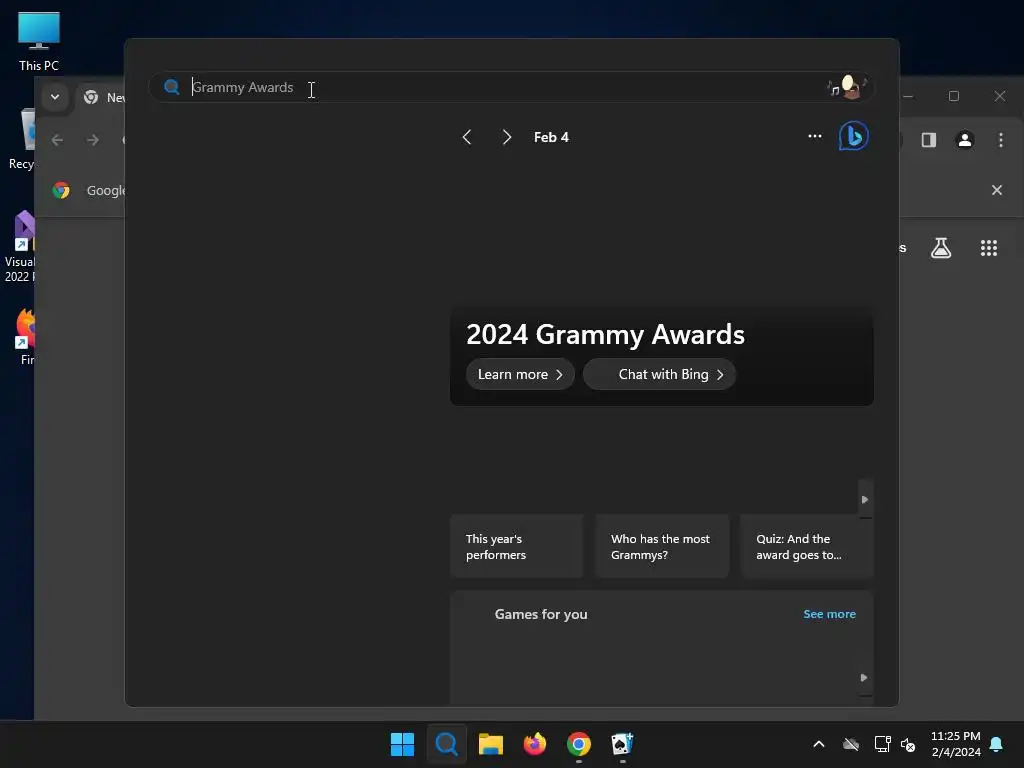Select the Chrome New Tab tab

[x=101, y=97]
